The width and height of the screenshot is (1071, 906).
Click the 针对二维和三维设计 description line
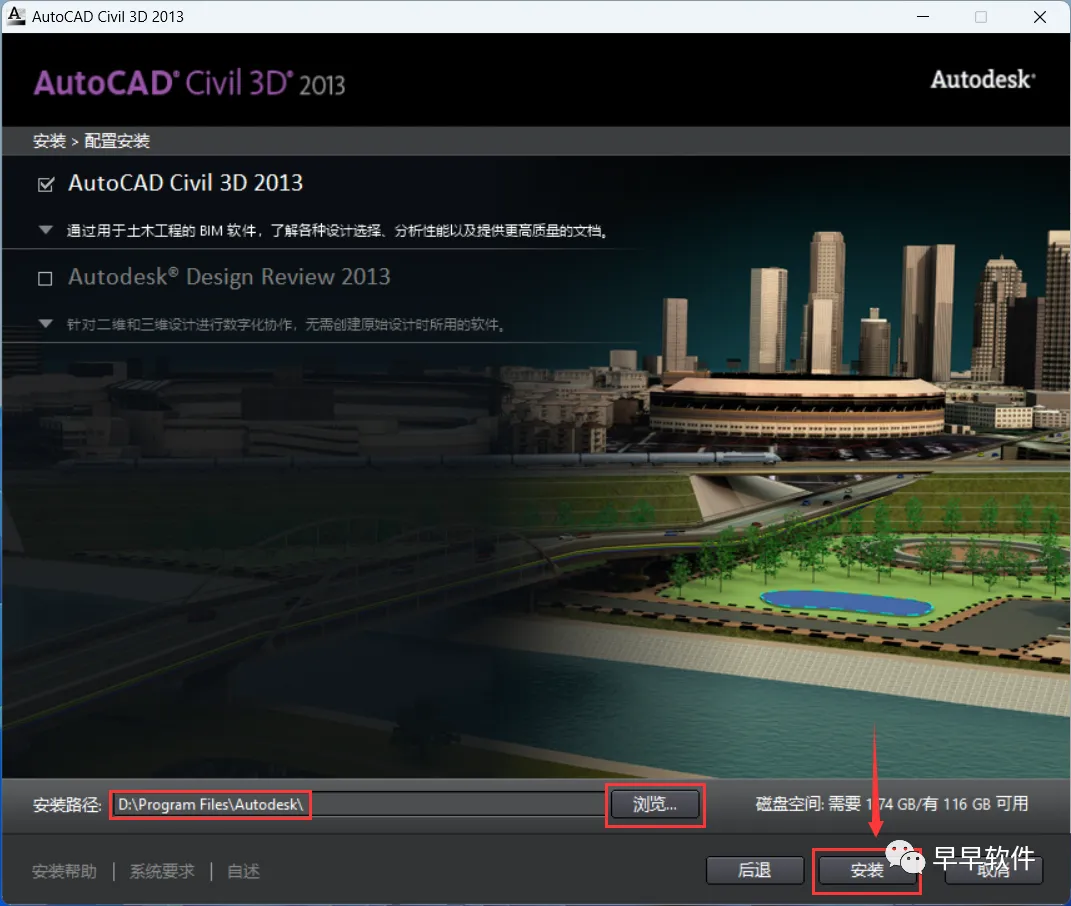[x=286, y=324]
